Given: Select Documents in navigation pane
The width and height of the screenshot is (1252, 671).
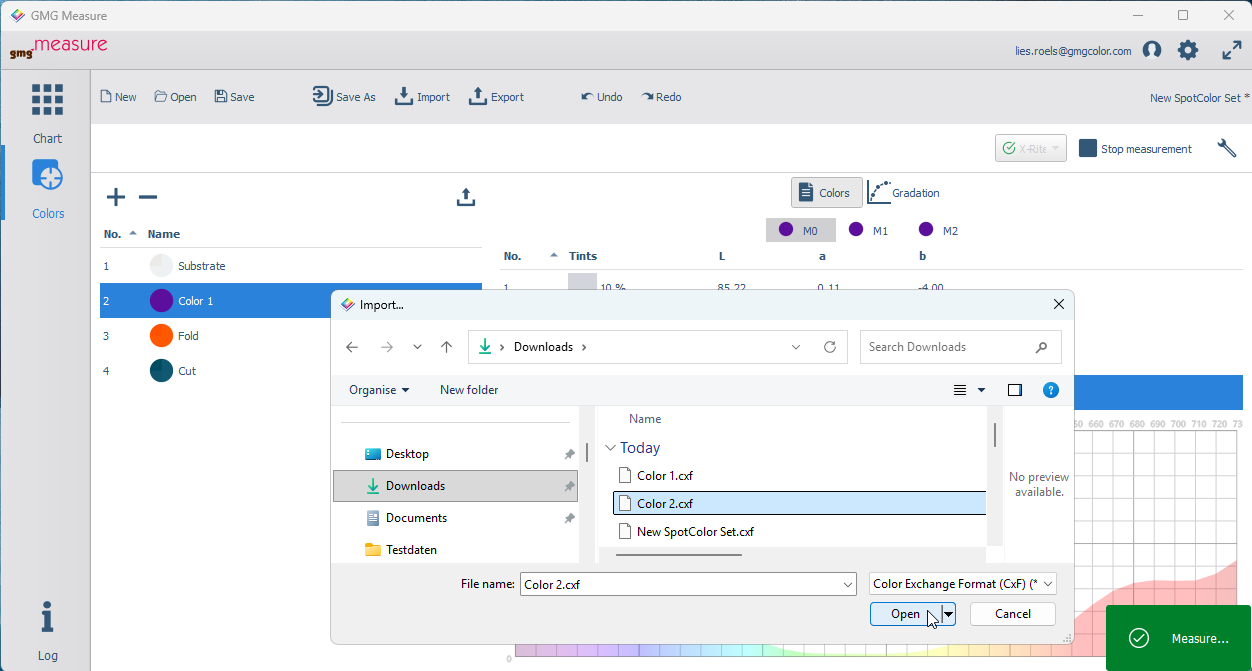Looking at the screenshot, I should [x=456, y=518].
